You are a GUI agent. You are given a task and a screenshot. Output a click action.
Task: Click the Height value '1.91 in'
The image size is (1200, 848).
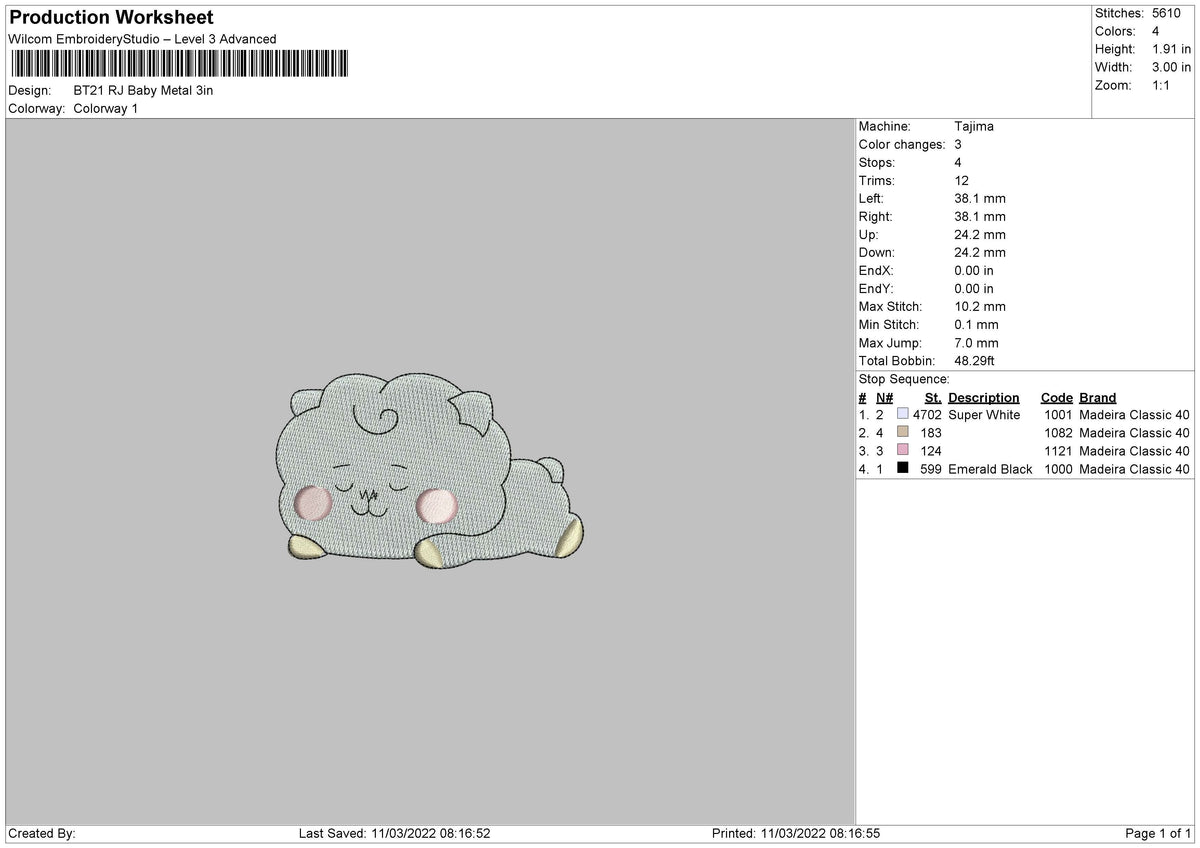click(x=1171, y=49)
